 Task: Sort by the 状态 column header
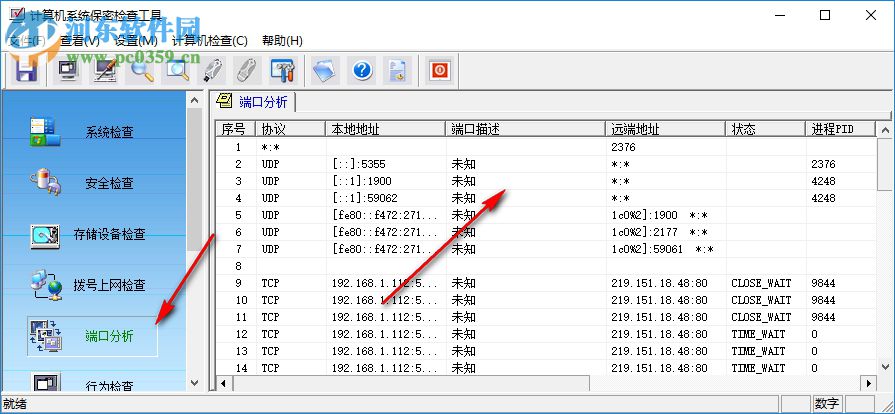(x=766, y=129)
